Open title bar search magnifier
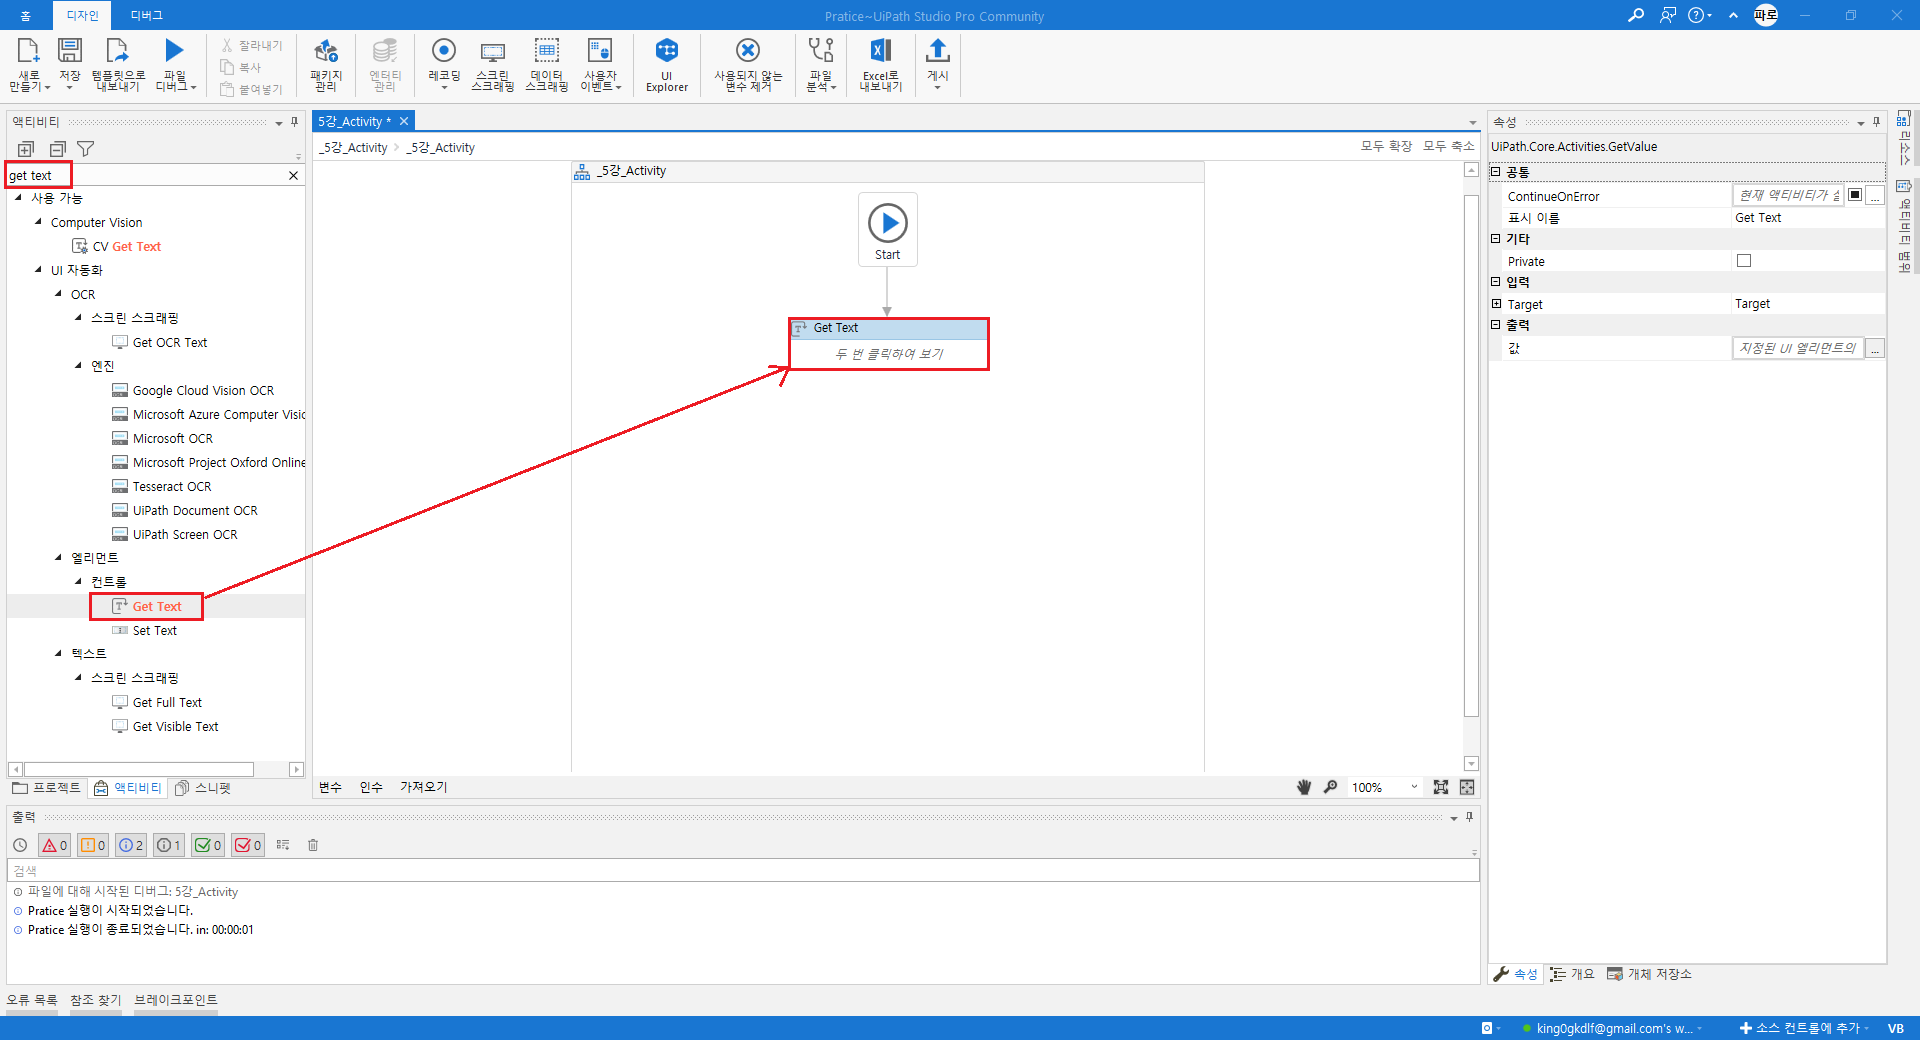The width and height of the screenshot is (1920, 1040). click(x=1636, y=15)
